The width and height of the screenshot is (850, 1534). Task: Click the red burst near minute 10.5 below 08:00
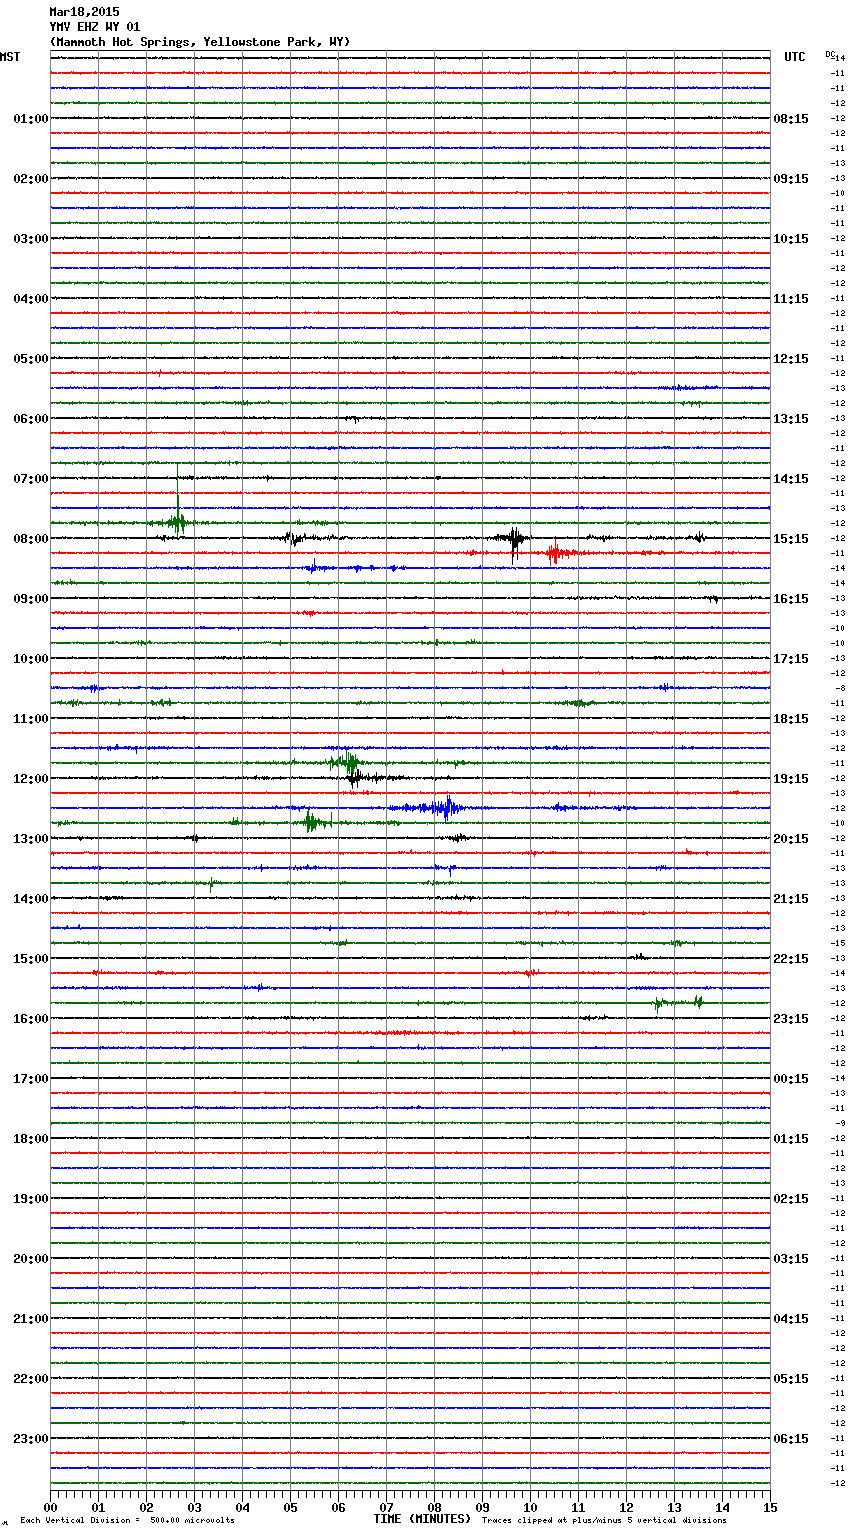pos(556,553)
